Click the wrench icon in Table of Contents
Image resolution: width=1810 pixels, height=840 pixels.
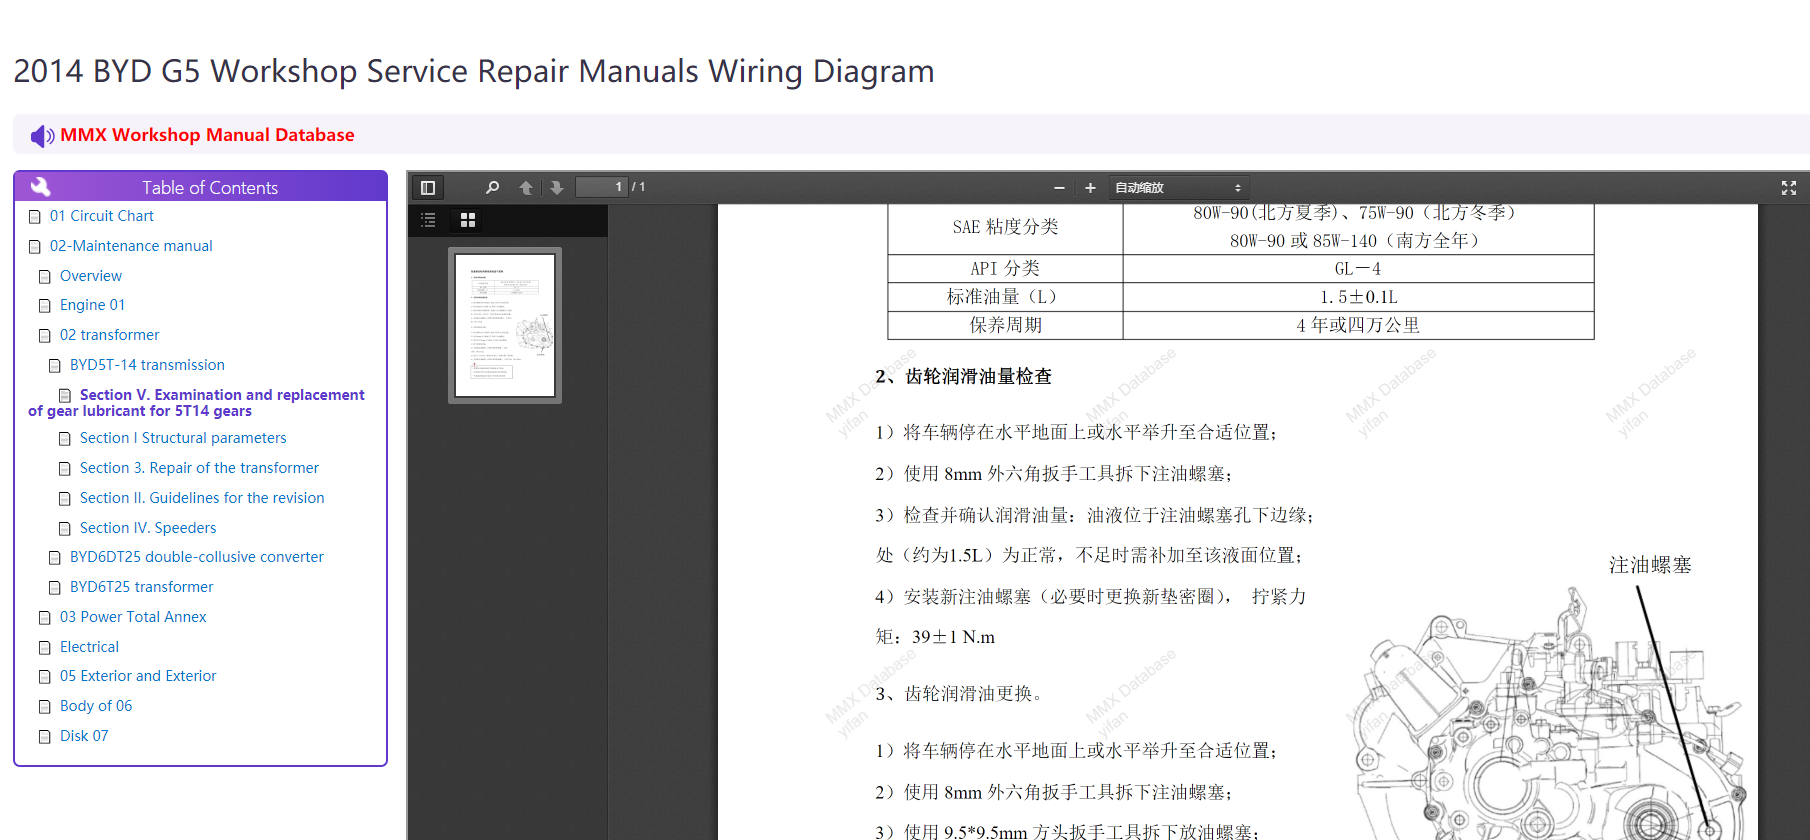click(41, 187)
